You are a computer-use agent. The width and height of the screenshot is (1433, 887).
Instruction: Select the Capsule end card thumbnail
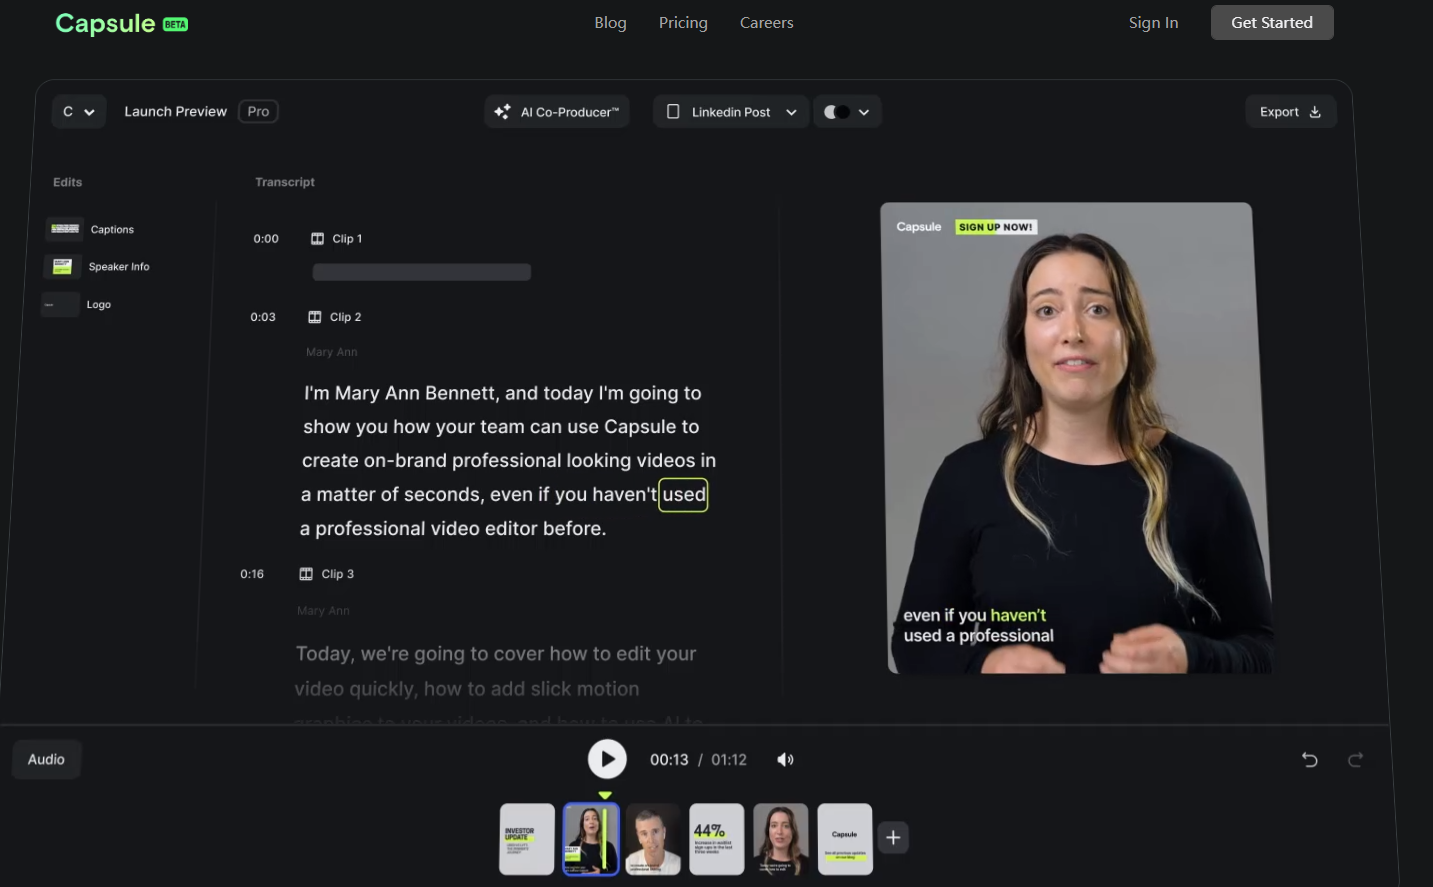click(845, 839)
